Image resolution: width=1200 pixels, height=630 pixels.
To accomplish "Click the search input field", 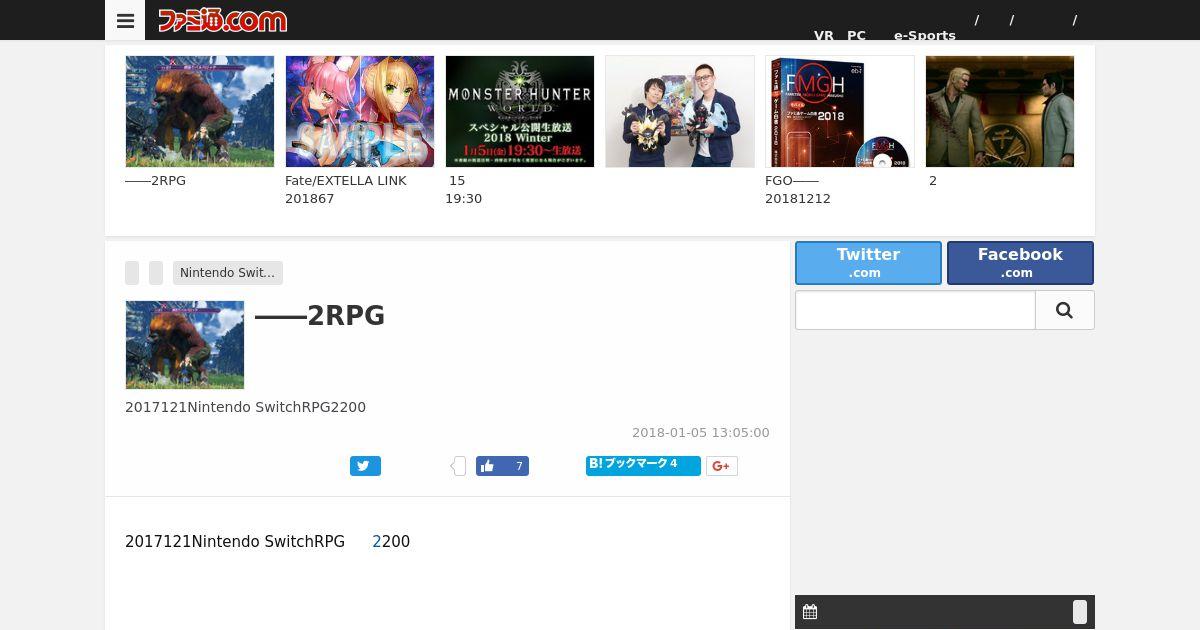I will 915,310.
